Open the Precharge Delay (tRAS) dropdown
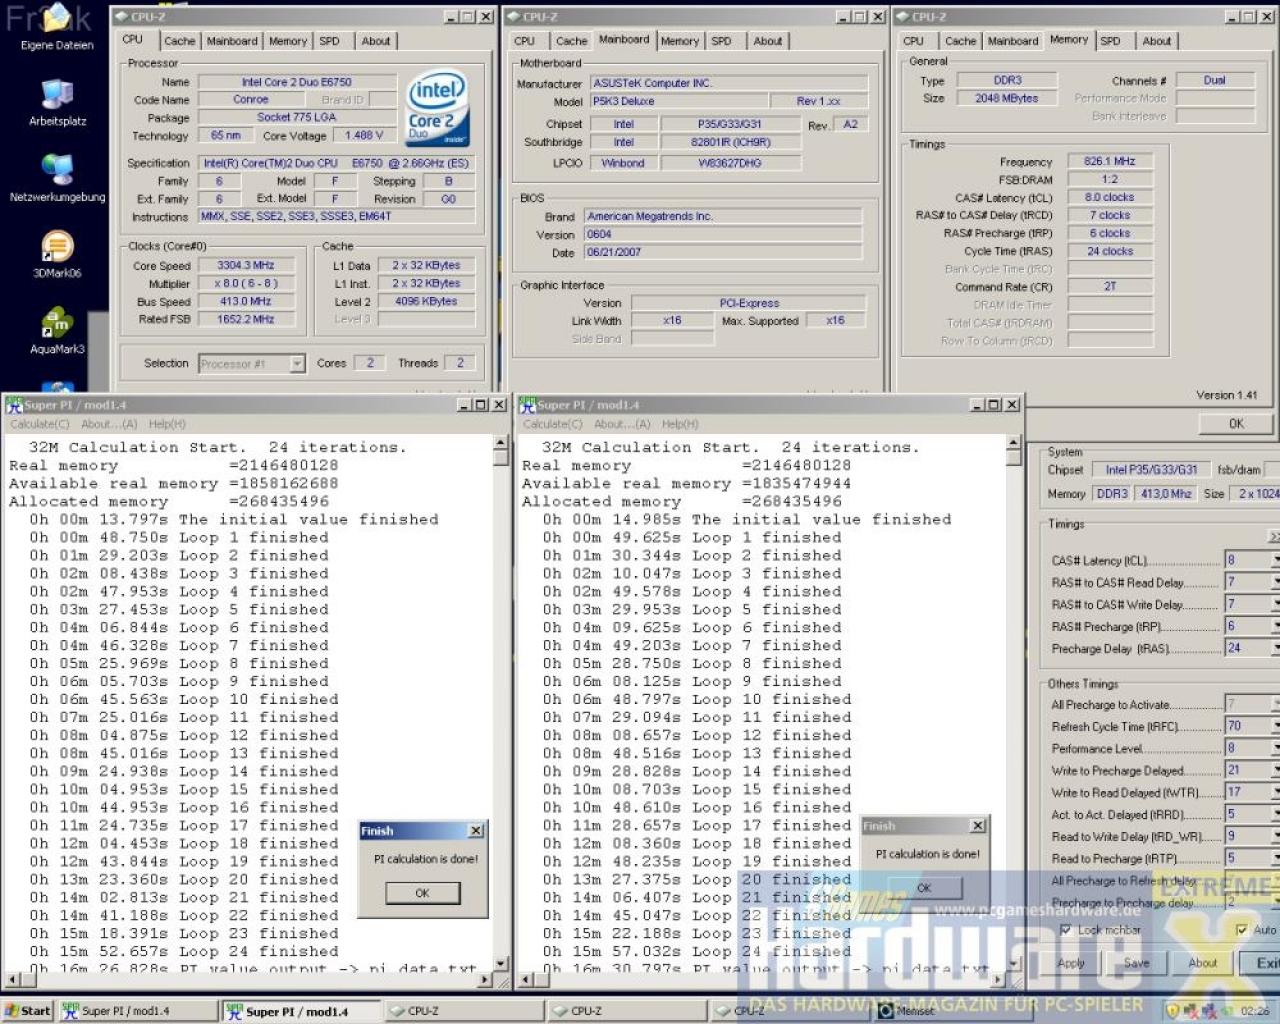The image size is (1280, 1024). click(1276, 648)
